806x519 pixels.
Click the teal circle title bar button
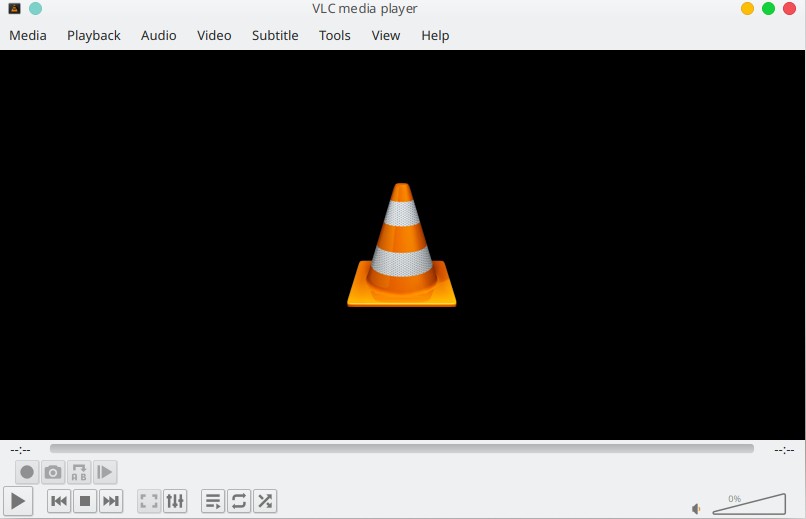(x=35, y=9)
